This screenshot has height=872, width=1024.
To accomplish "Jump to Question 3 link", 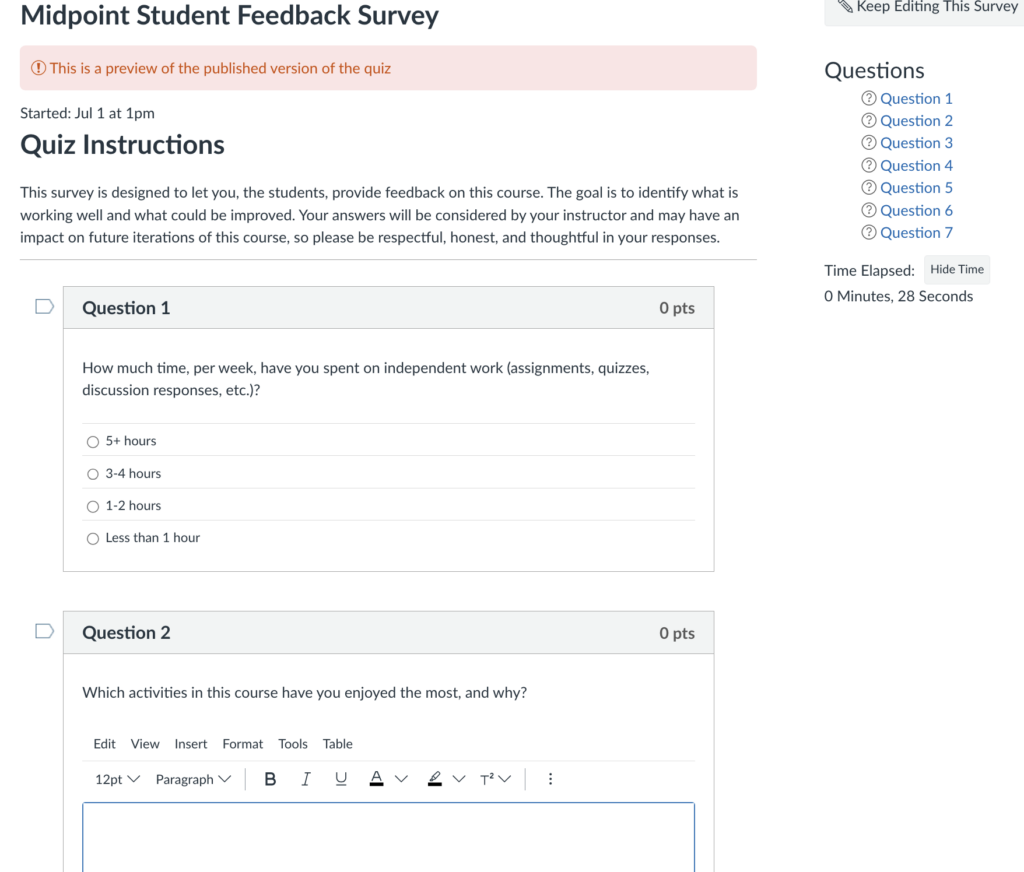I will 916,143.
